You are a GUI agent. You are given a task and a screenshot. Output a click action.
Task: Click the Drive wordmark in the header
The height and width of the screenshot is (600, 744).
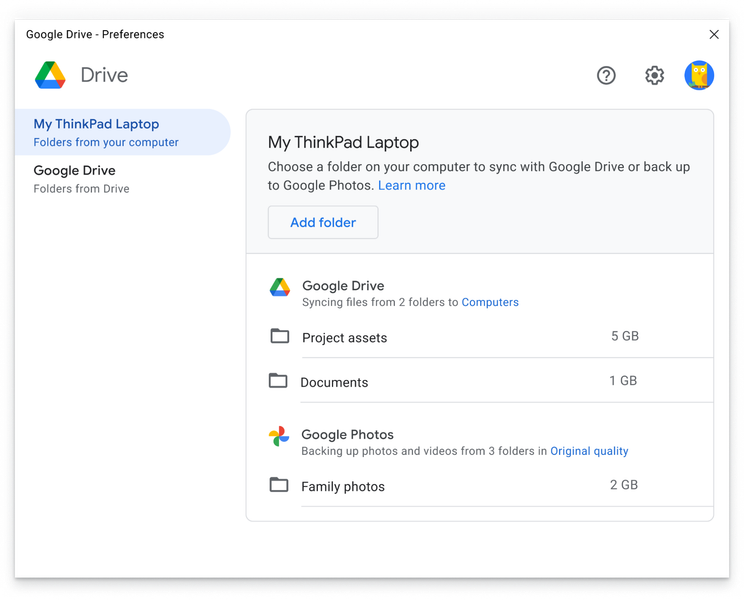pos(104,75)
